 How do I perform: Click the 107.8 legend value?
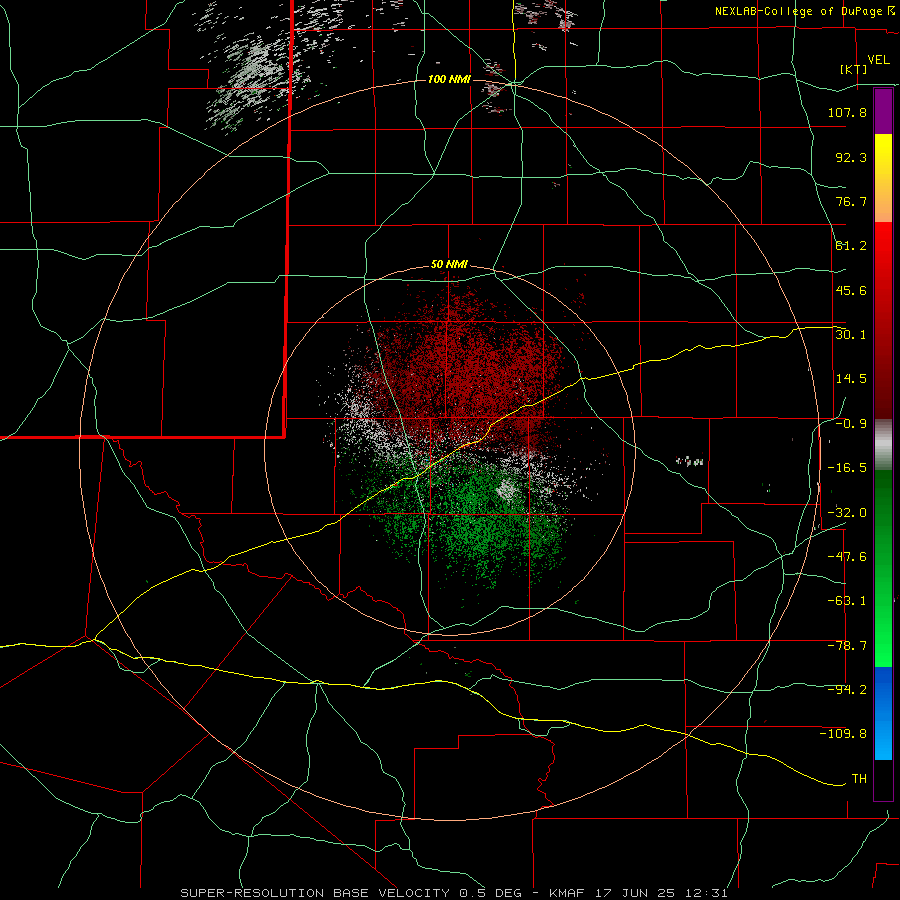[847, 112]
